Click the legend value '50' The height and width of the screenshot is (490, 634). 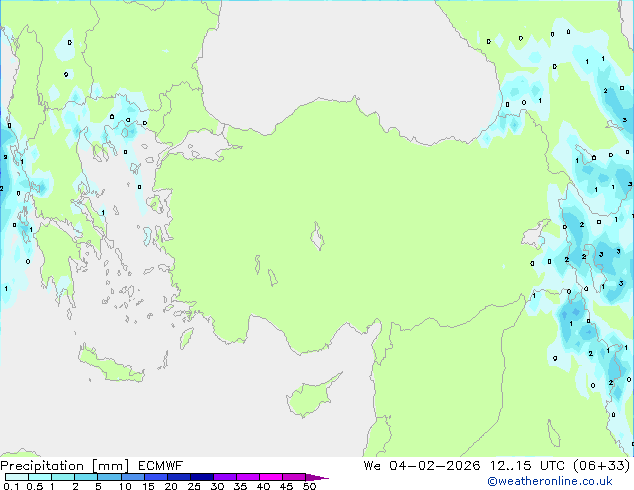tap(309, 486)
